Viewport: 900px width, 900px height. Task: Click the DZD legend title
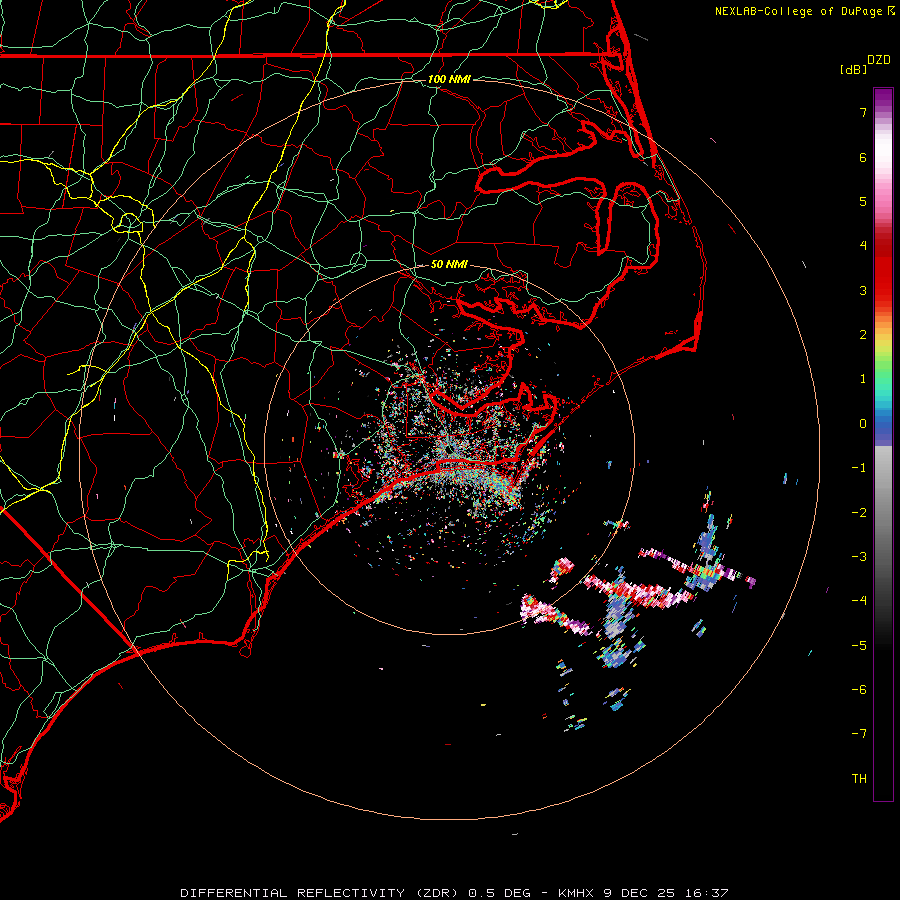coord(879,60)
